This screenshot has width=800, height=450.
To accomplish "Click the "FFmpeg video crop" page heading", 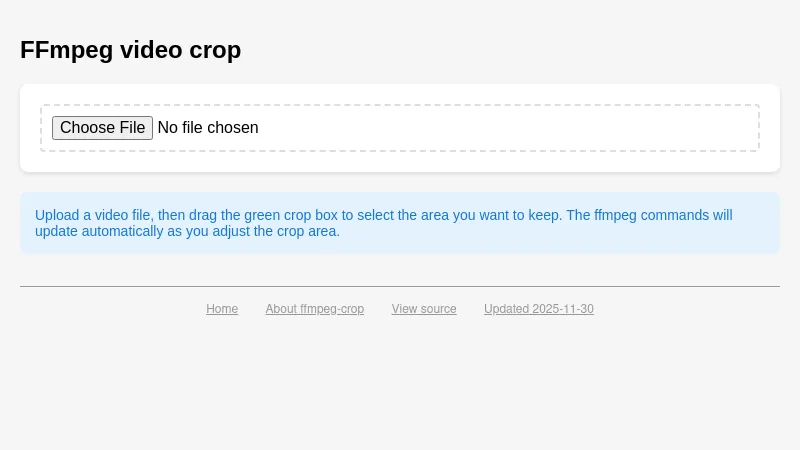I will tap(130, 50).
